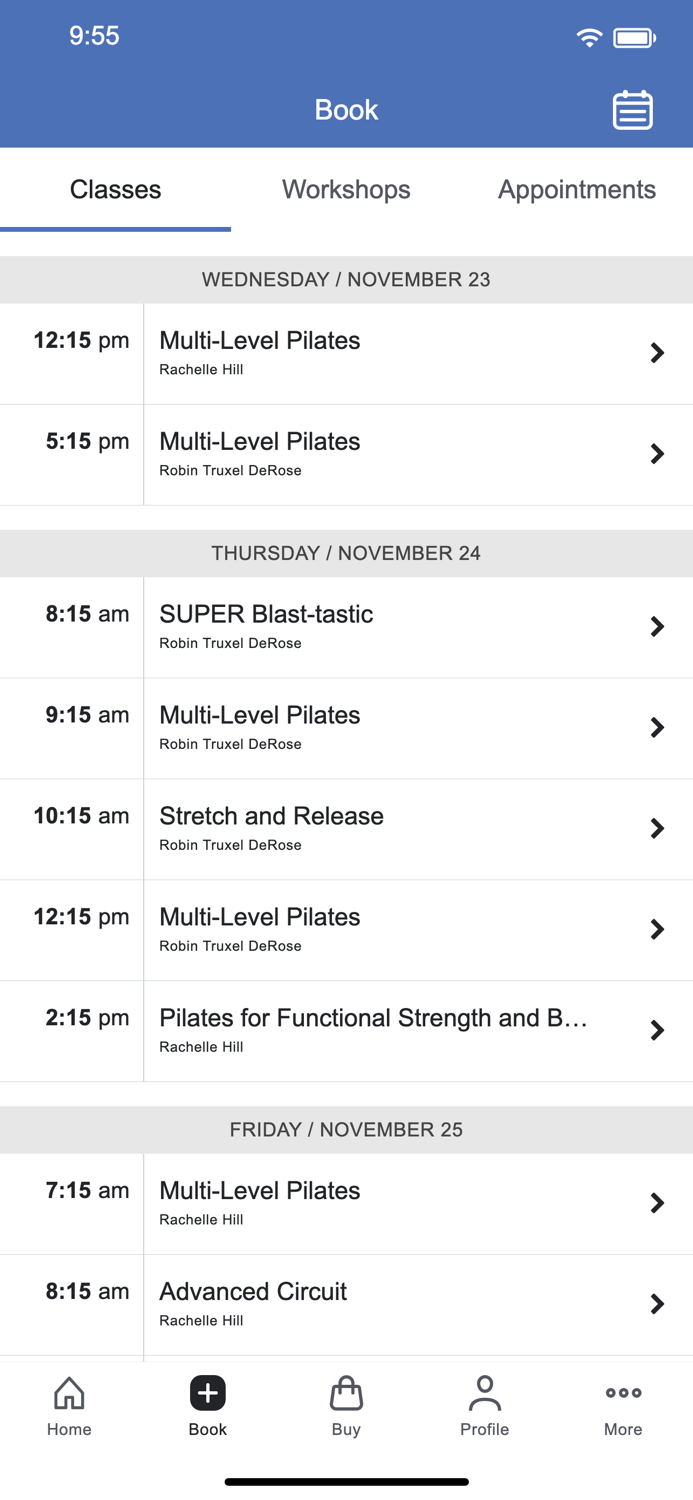This screenshot has width=693, height=1500.
Task: Open the More menu icon
Action: point(622,1393)
